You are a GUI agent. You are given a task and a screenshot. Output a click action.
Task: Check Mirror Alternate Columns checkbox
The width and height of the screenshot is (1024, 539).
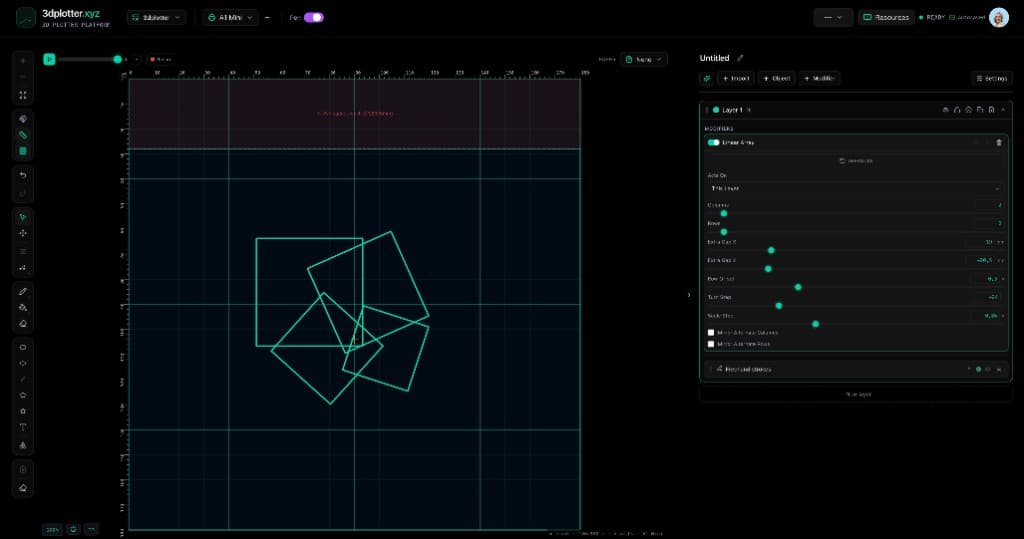click(711, 333)
